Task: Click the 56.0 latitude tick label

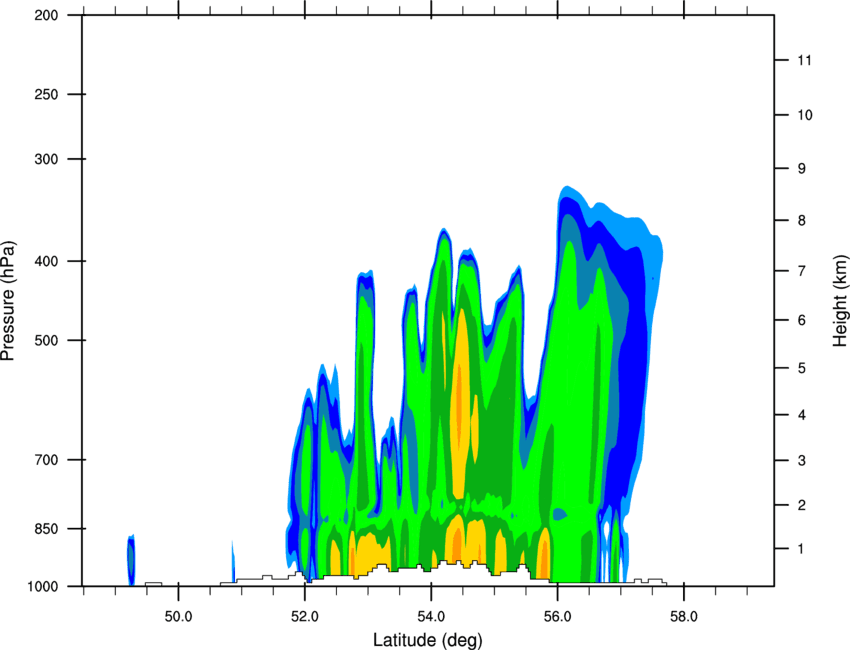Action: tap(557, 617)
